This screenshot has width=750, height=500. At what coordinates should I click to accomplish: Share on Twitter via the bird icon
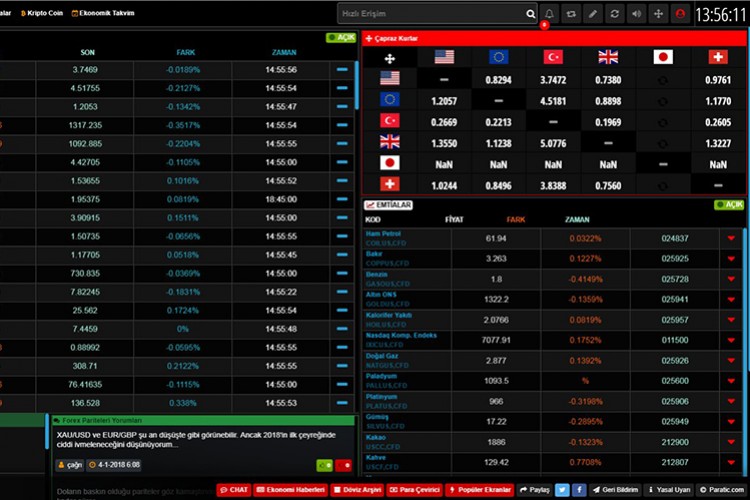point(563,490)
